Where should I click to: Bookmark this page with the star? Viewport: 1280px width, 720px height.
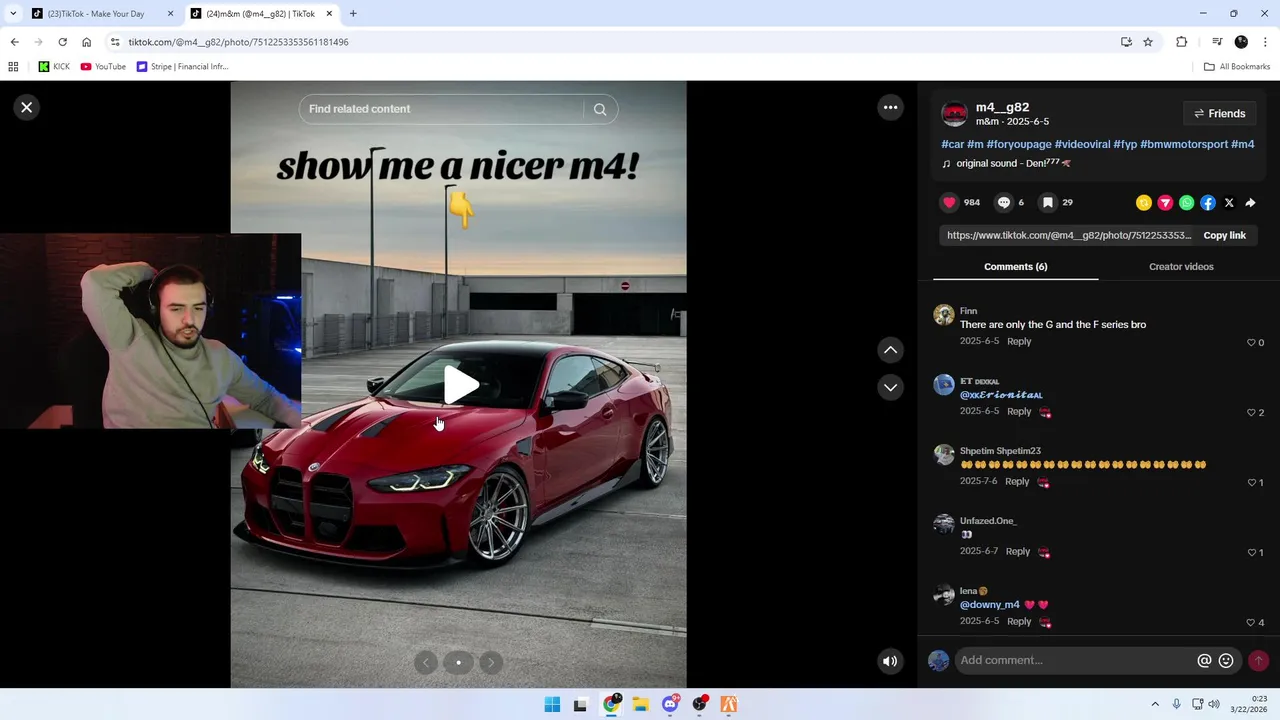[1148, 42]
